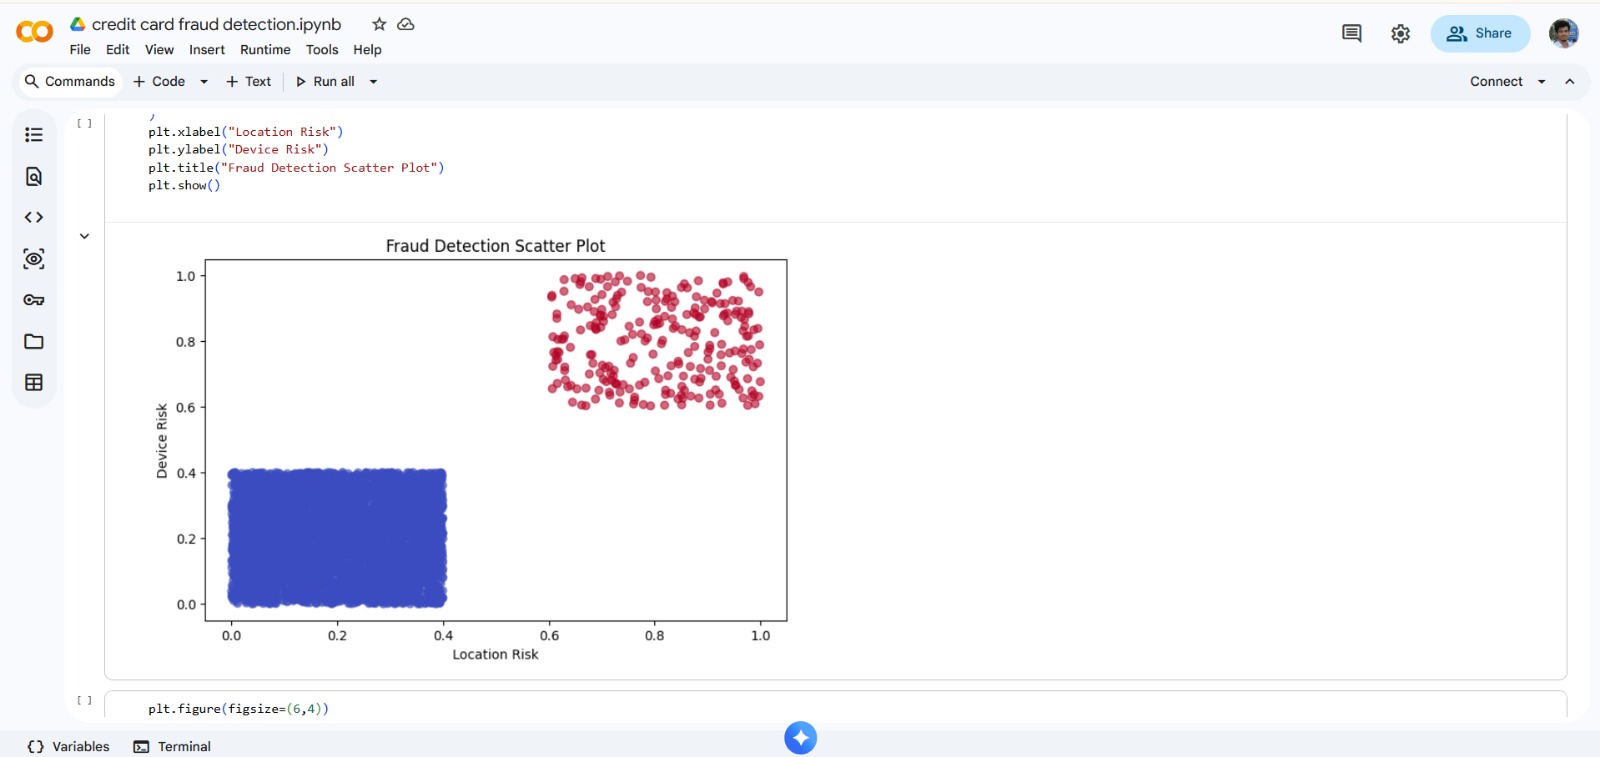Open the Terminal panel at the bottom
1600x757 pixels.
tap(173, 747)
